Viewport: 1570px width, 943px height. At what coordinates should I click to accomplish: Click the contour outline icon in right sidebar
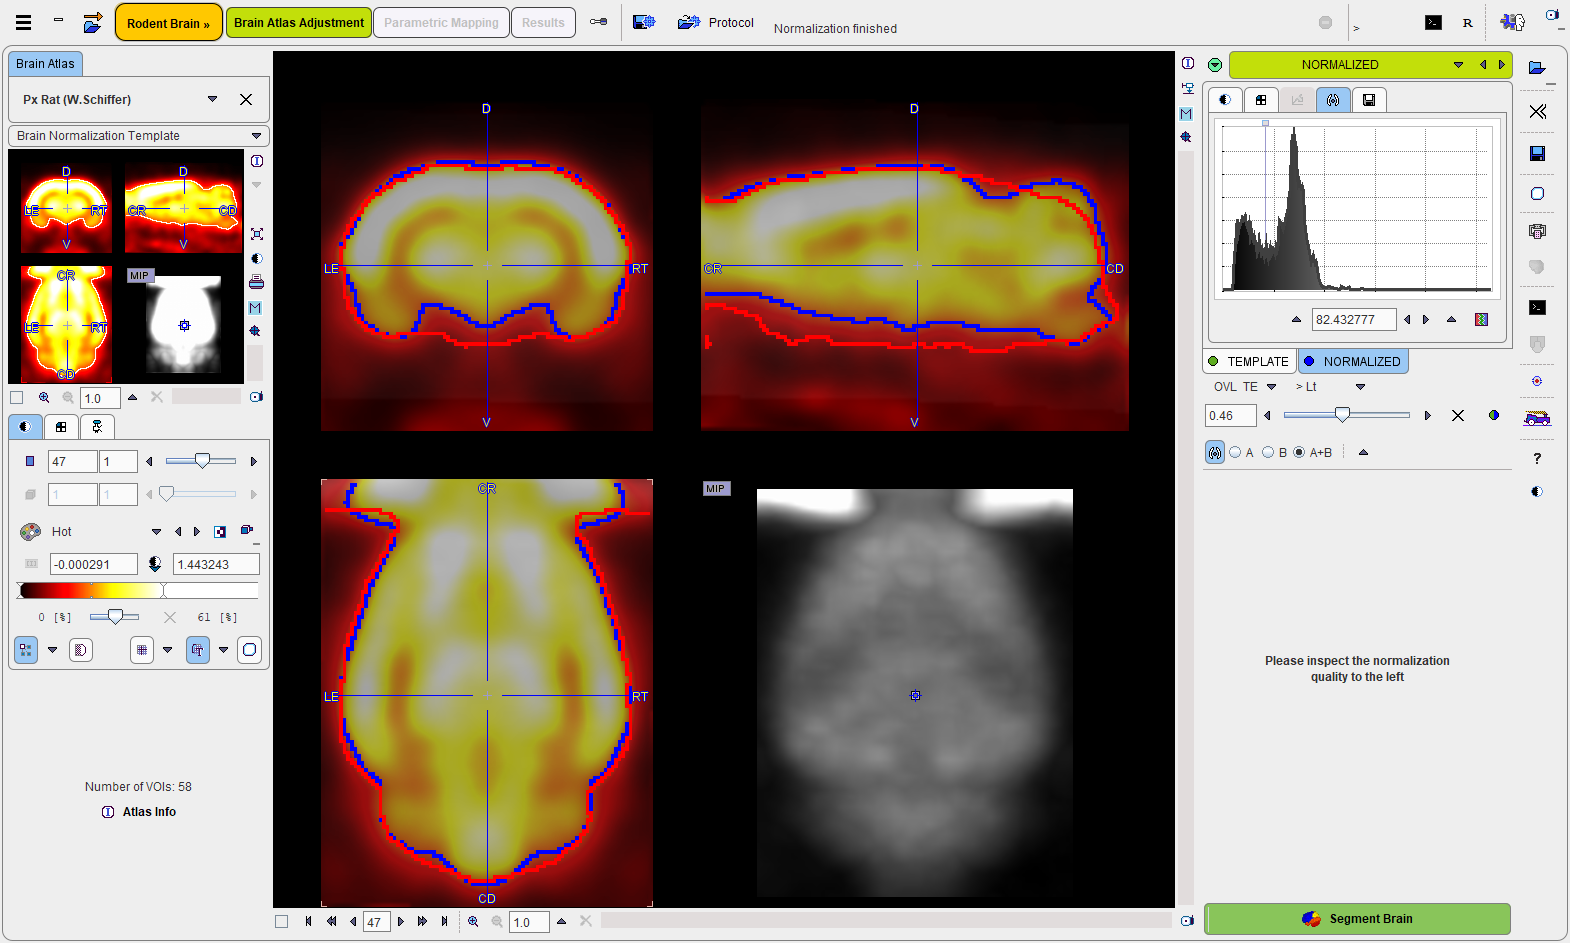tap(1537, 193)
